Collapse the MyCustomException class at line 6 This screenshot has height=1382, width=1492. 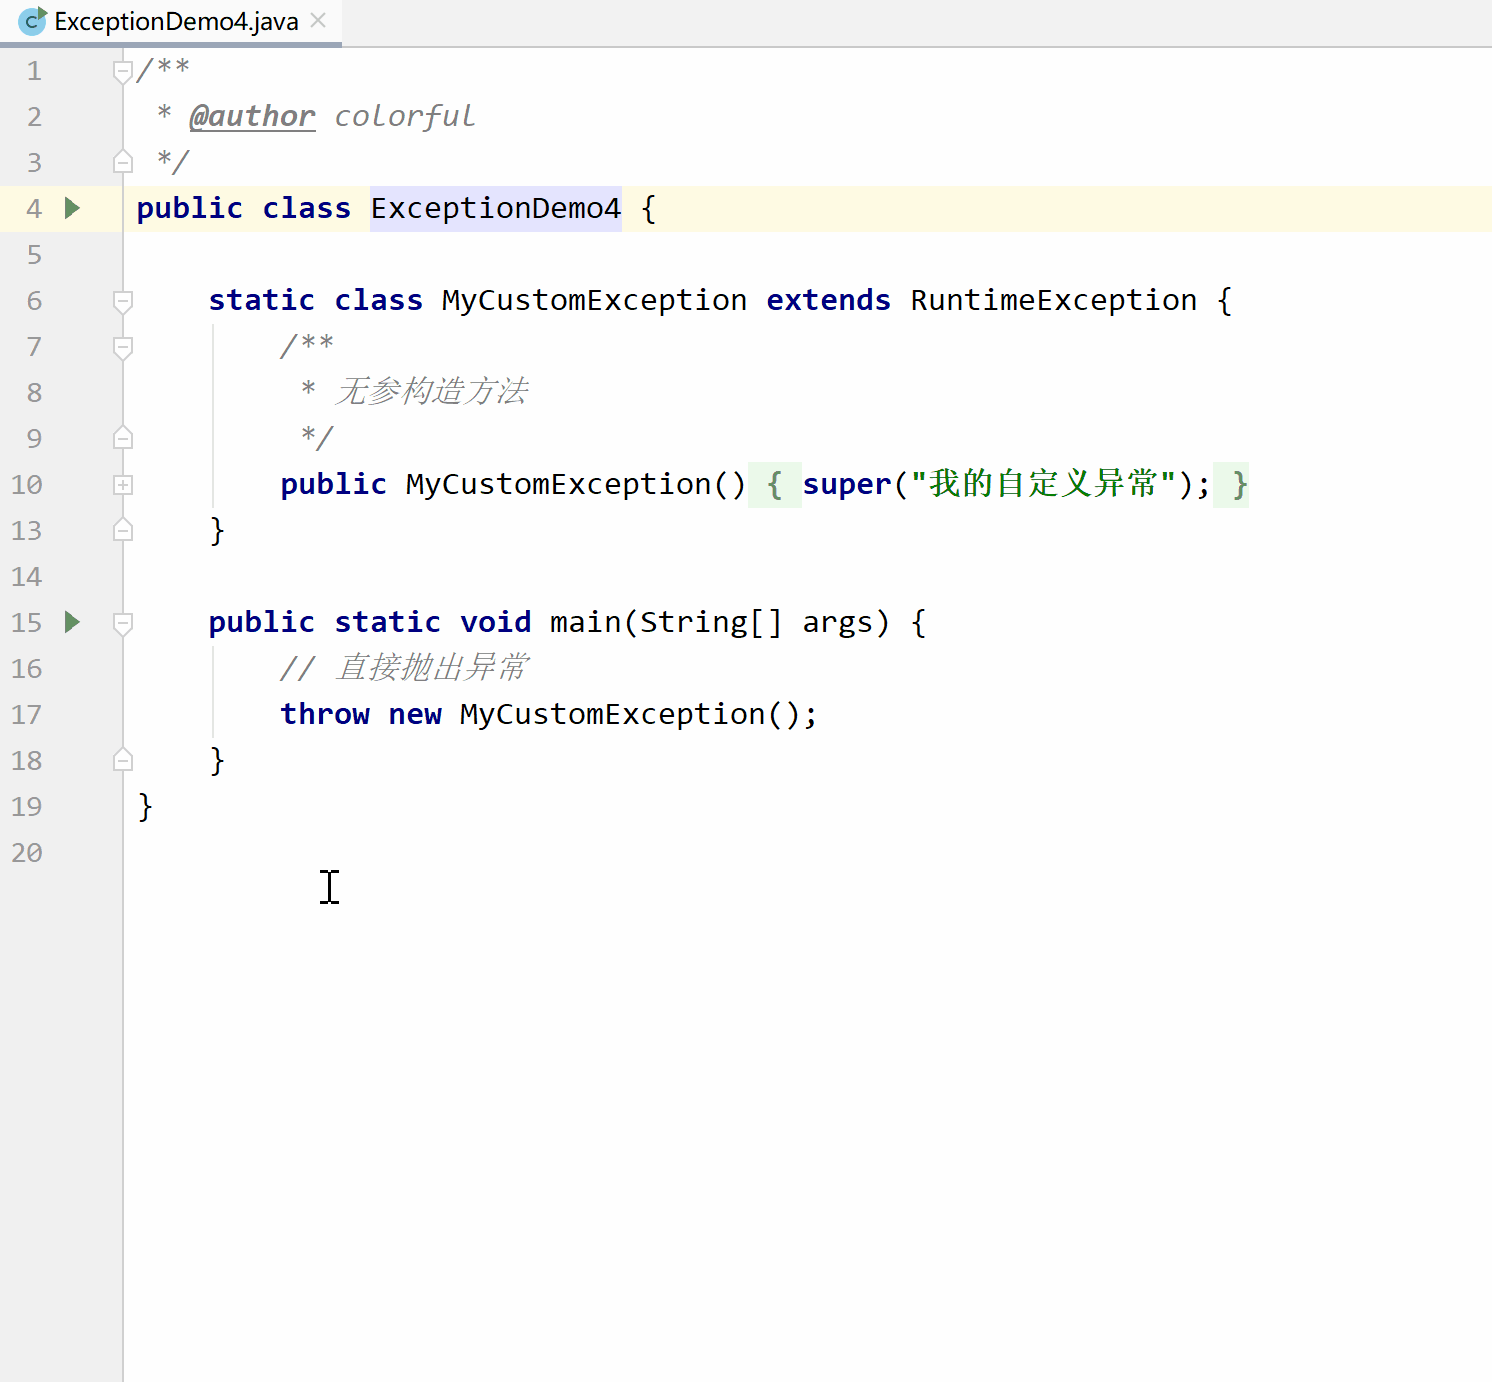pyautogui.click(x=123, y=301)
